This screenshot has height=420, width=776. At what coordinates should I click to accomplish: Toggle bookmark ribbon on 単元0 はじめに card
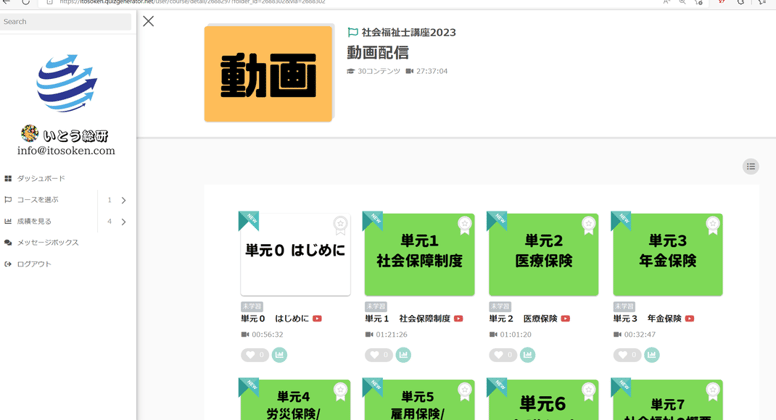(340, 226)
